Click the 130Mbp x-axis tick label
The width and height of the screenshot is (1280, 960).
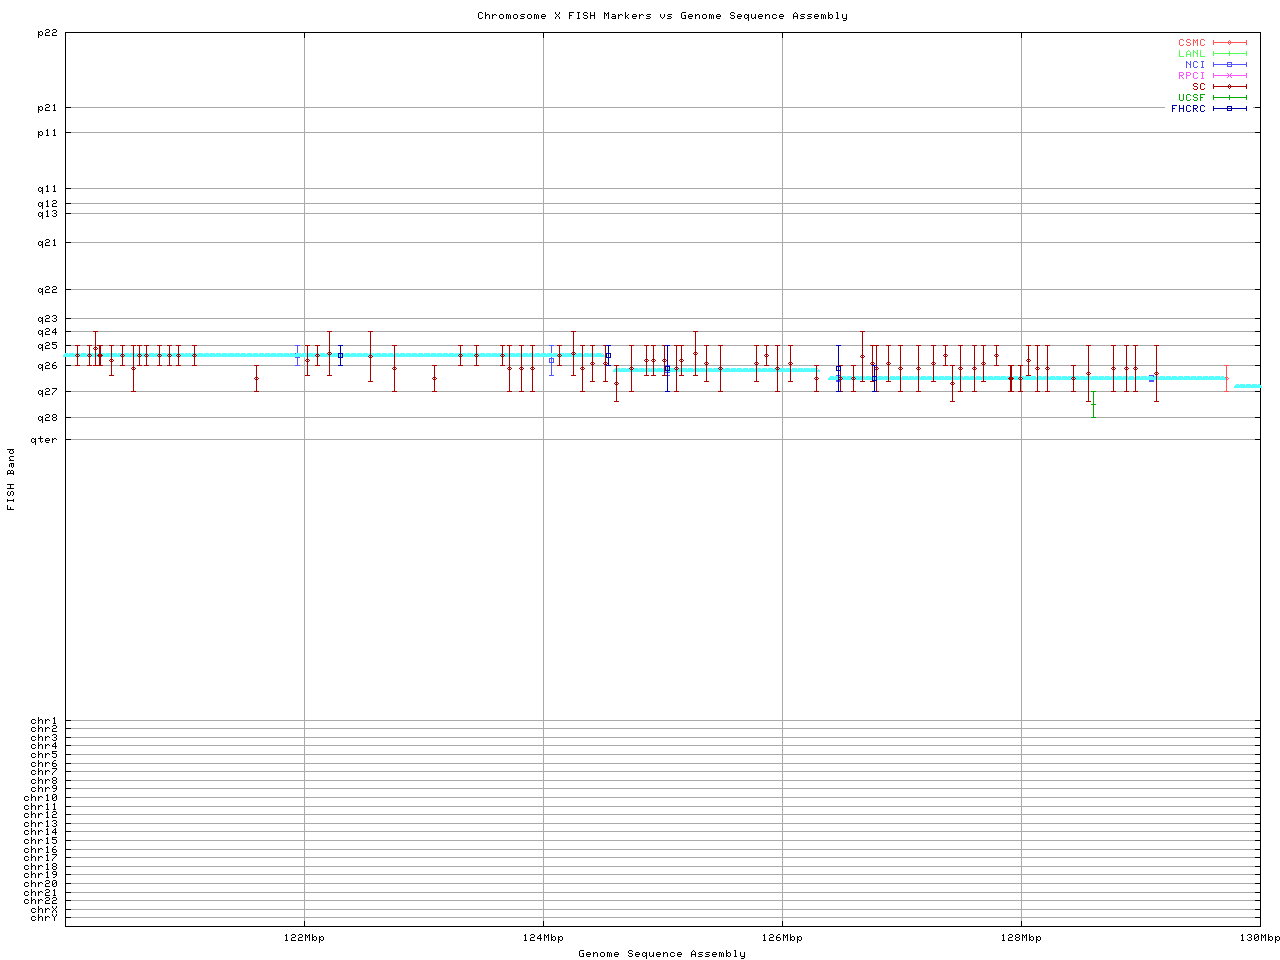(1259, 938)
